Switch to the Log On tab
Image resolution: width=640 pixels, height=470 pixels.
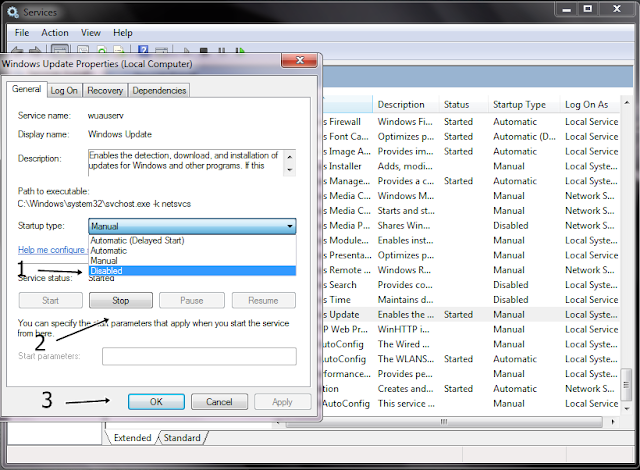coord(64,91)
